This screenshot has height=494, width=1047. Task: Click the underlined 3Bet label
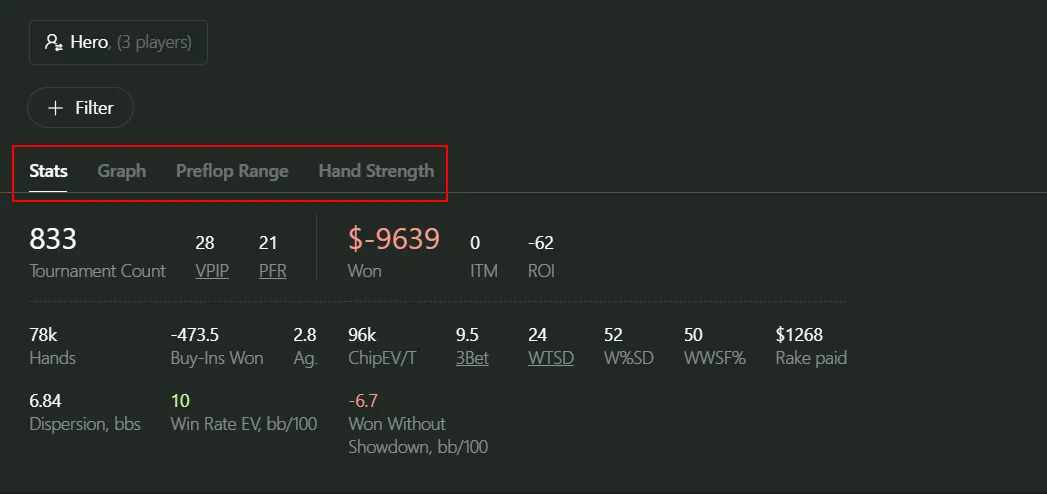pyautogui.click(x=472, y=358)
